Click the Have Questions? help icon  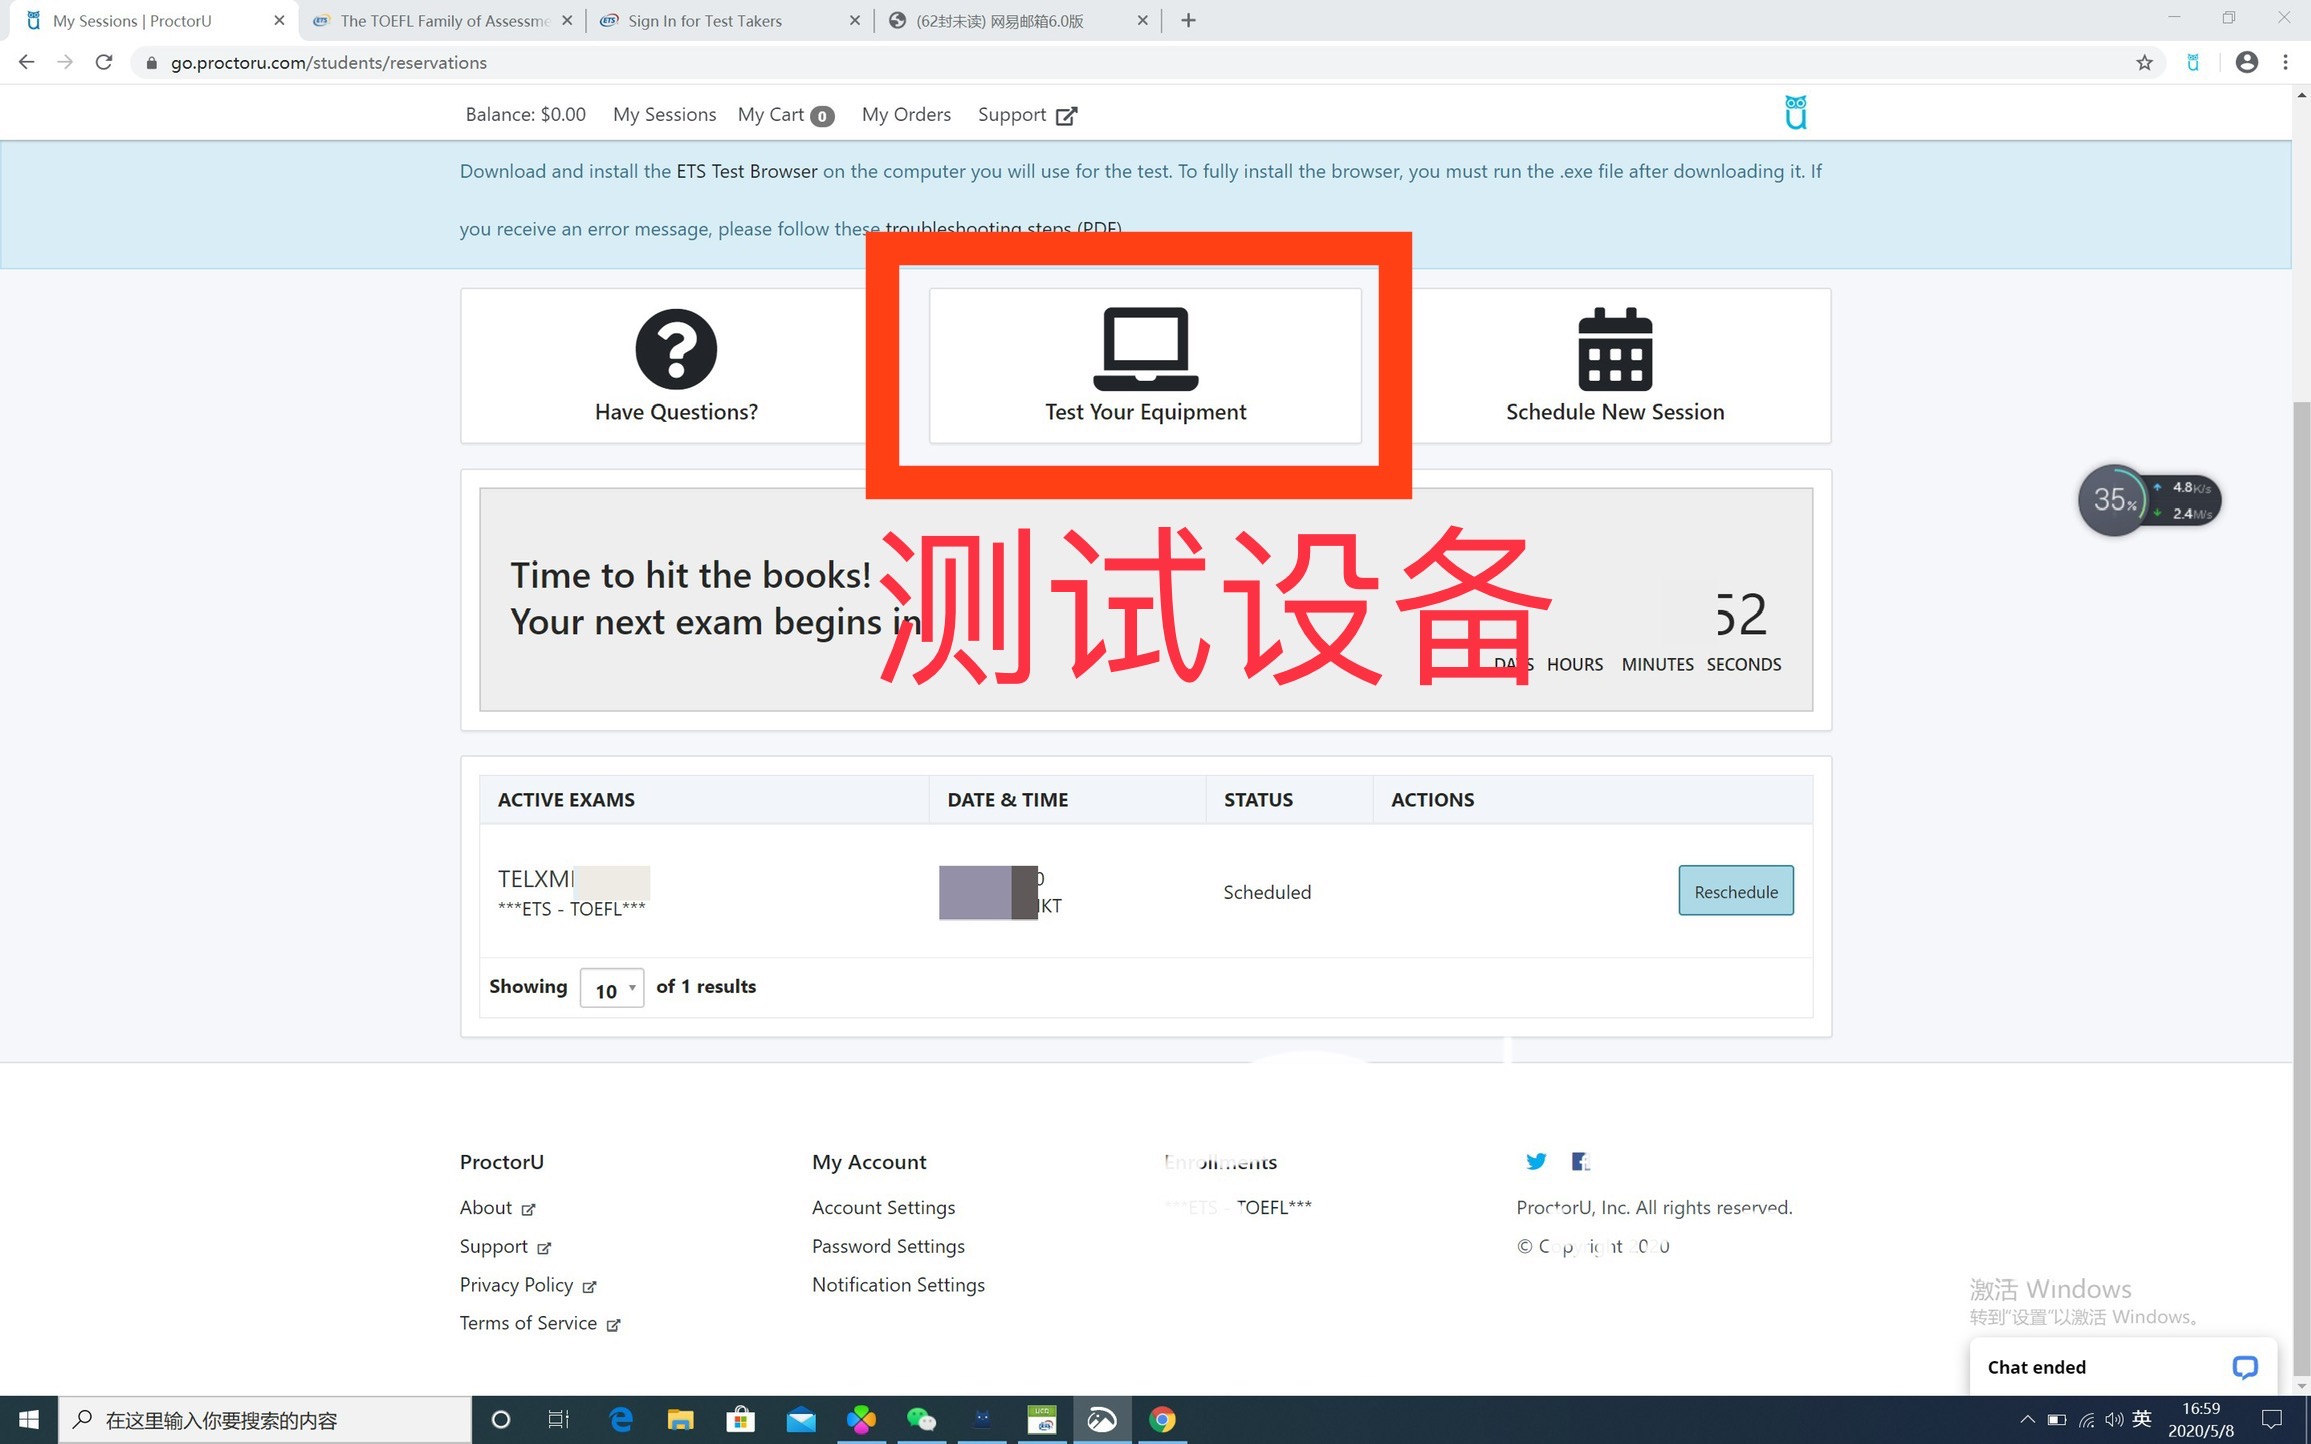click(676, 349)
